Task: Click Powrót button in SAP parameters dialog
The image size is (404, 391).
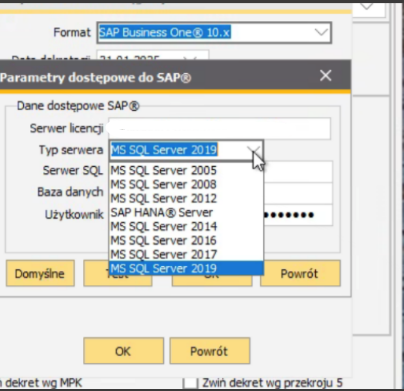Action: coord(300,273)
